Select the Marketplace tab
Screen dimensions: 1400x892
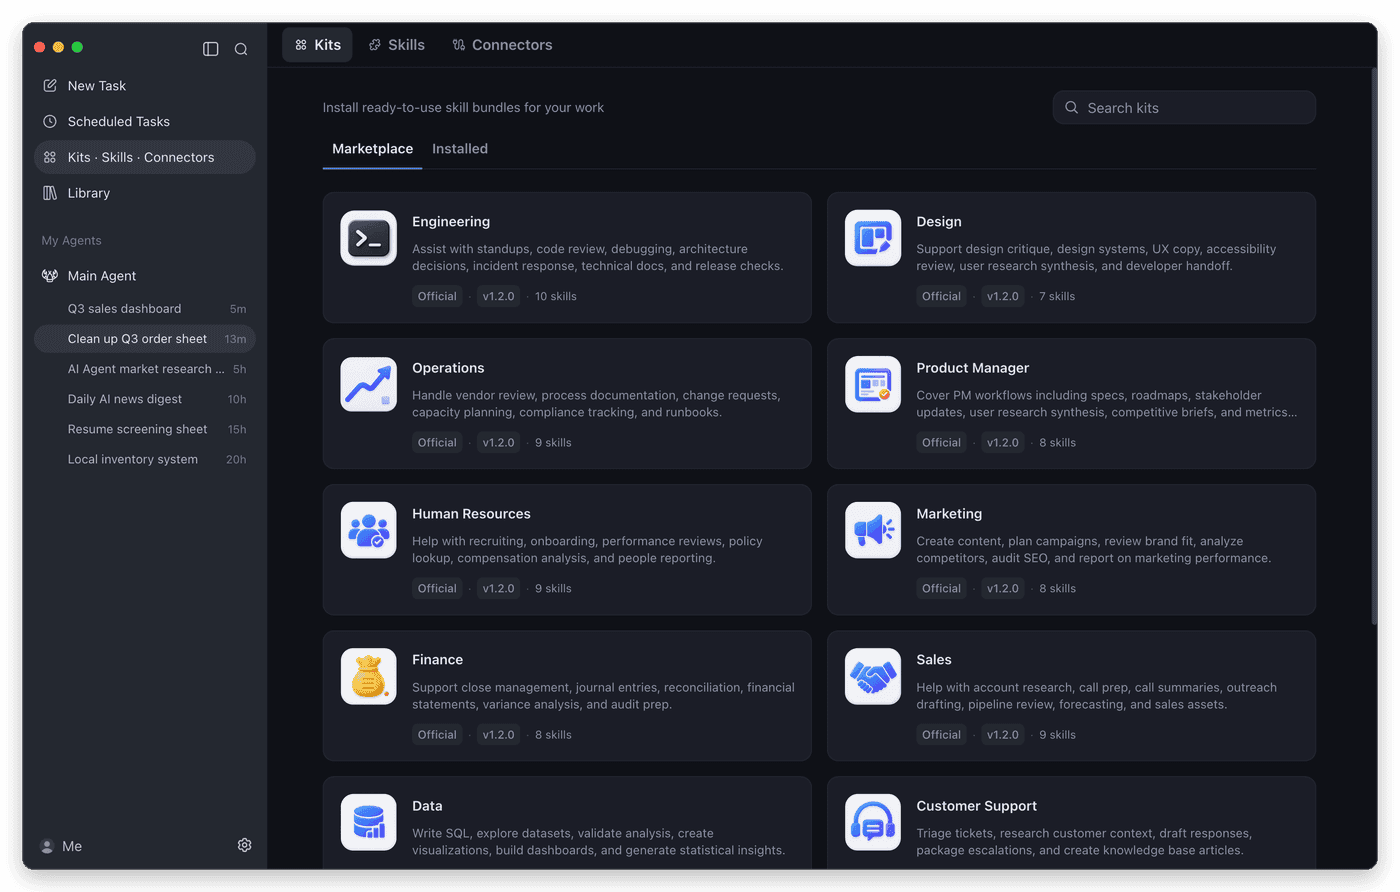(x=372, y=149)
